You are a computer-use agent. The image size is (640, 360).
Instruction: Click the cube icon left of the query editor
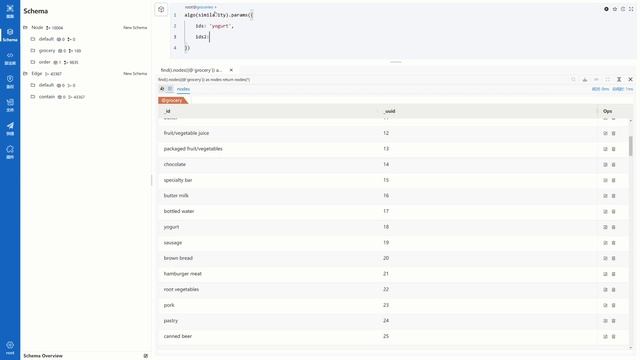pos(161,9)
